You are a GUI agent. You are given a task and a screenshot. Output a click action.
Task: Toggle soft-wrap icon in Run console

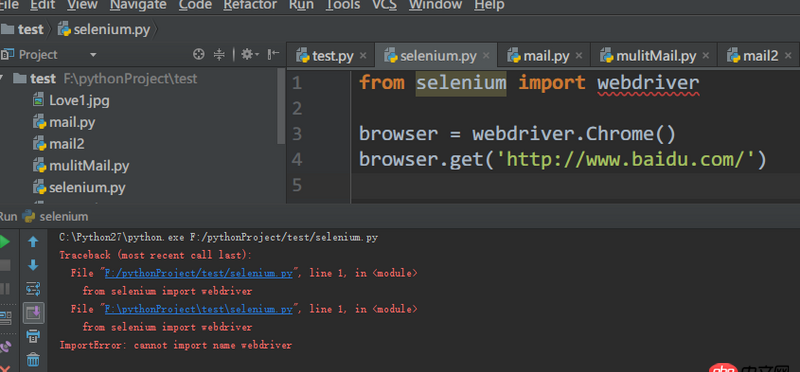coord(33,289)
